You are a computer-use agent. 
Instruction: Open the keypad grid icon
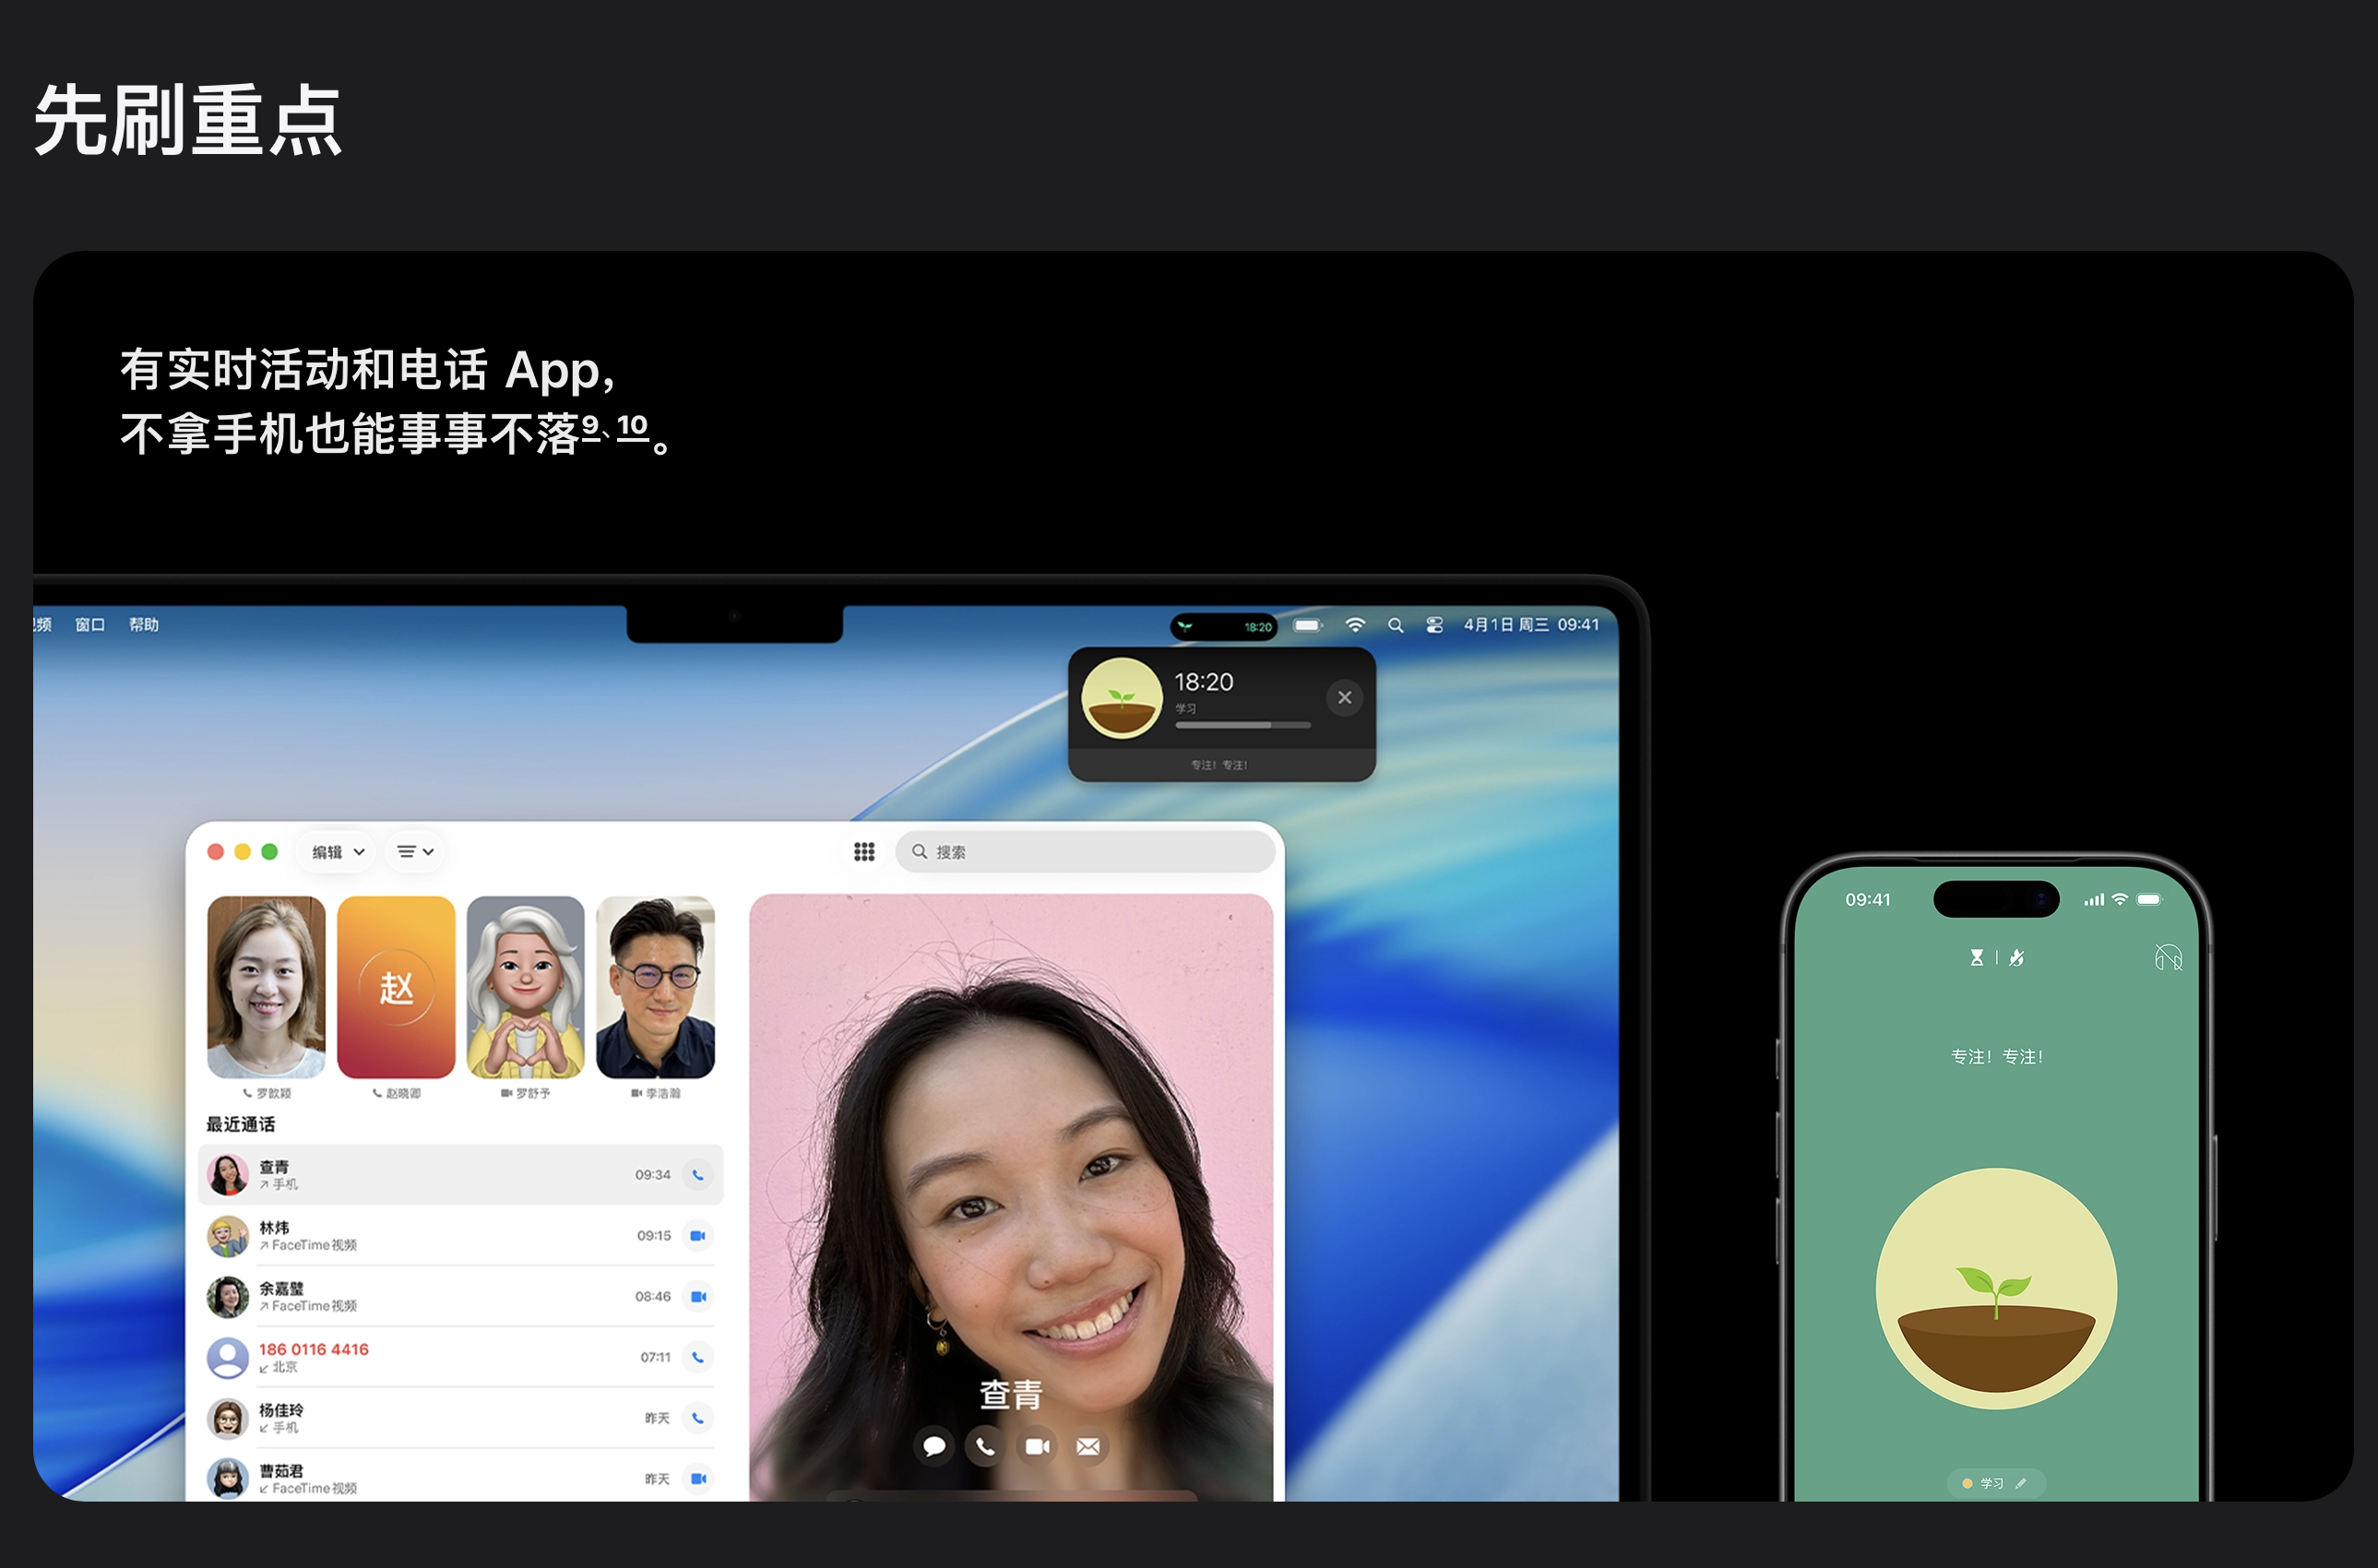click(x=864, y=851)
